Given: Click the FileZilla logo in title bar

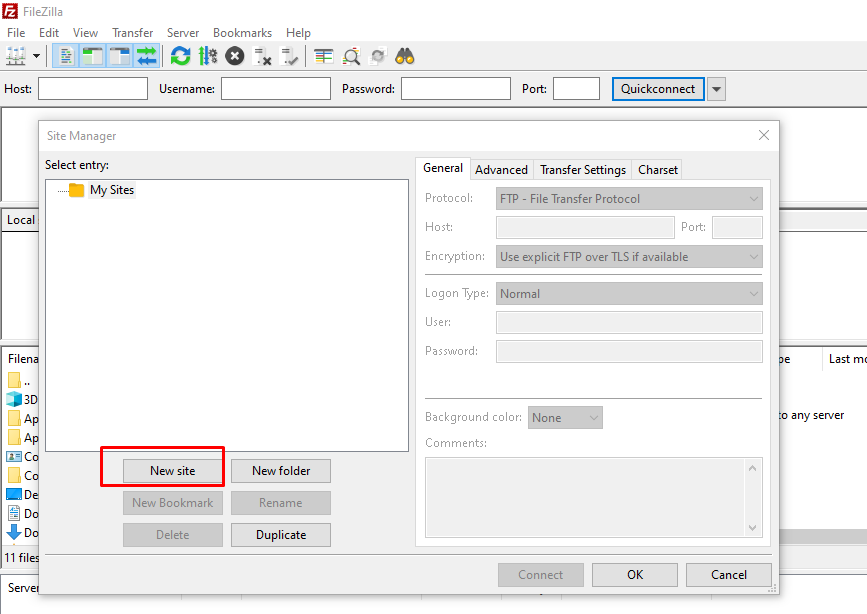Looking at the screenshot, I should pos(11,11).
